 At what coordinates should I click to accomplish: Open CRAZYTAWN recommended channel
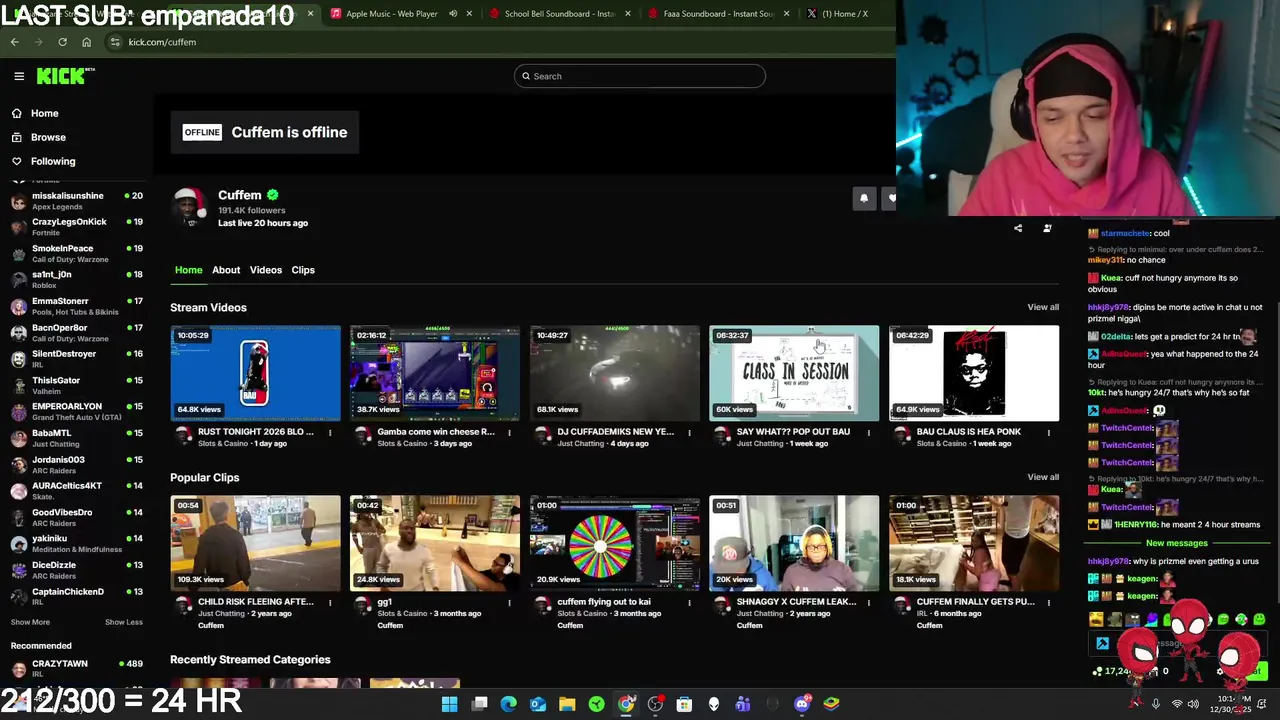(76, 668)
